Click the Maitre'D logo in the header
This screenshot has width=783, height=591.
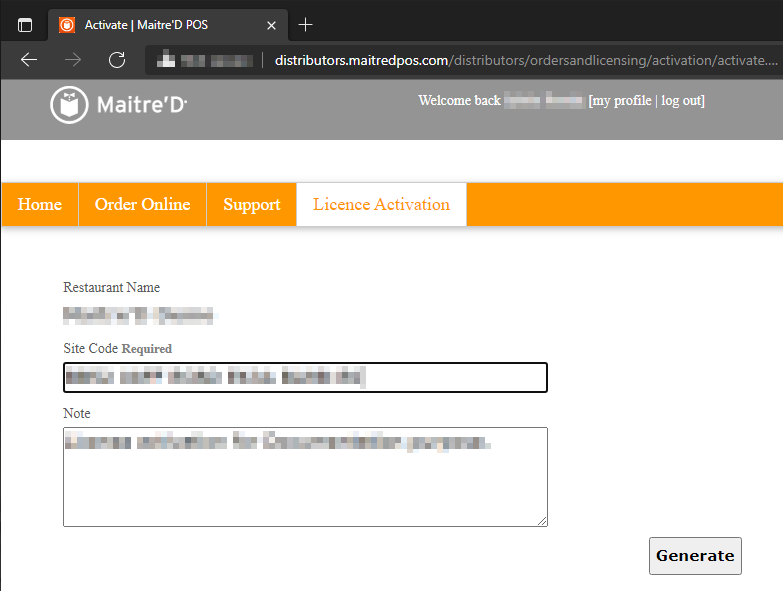(x=119, y=104)
